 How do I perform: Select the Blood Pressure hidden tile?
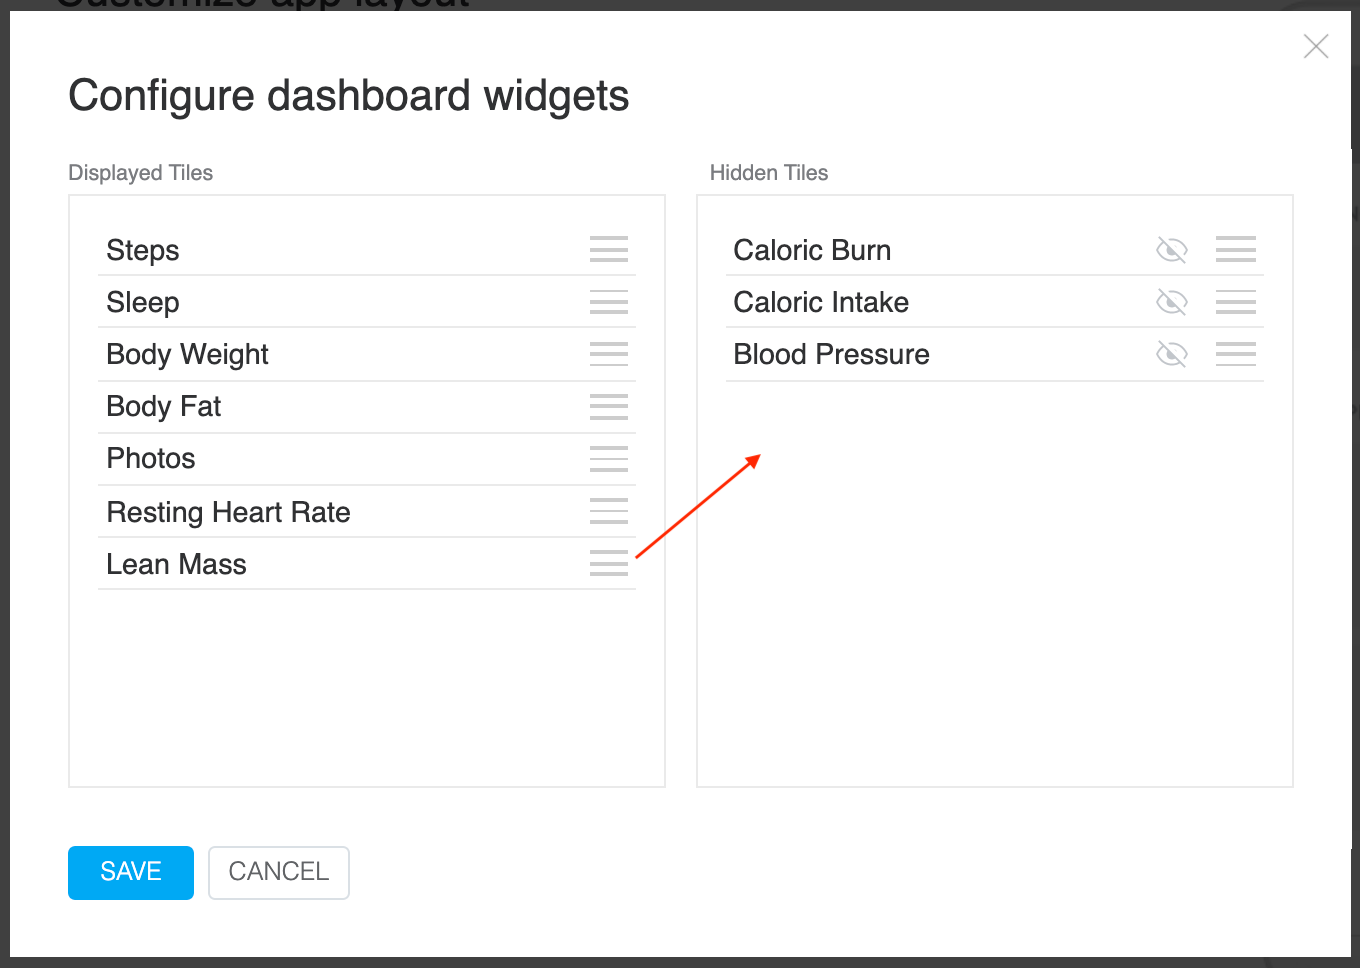tap(995, 354)
